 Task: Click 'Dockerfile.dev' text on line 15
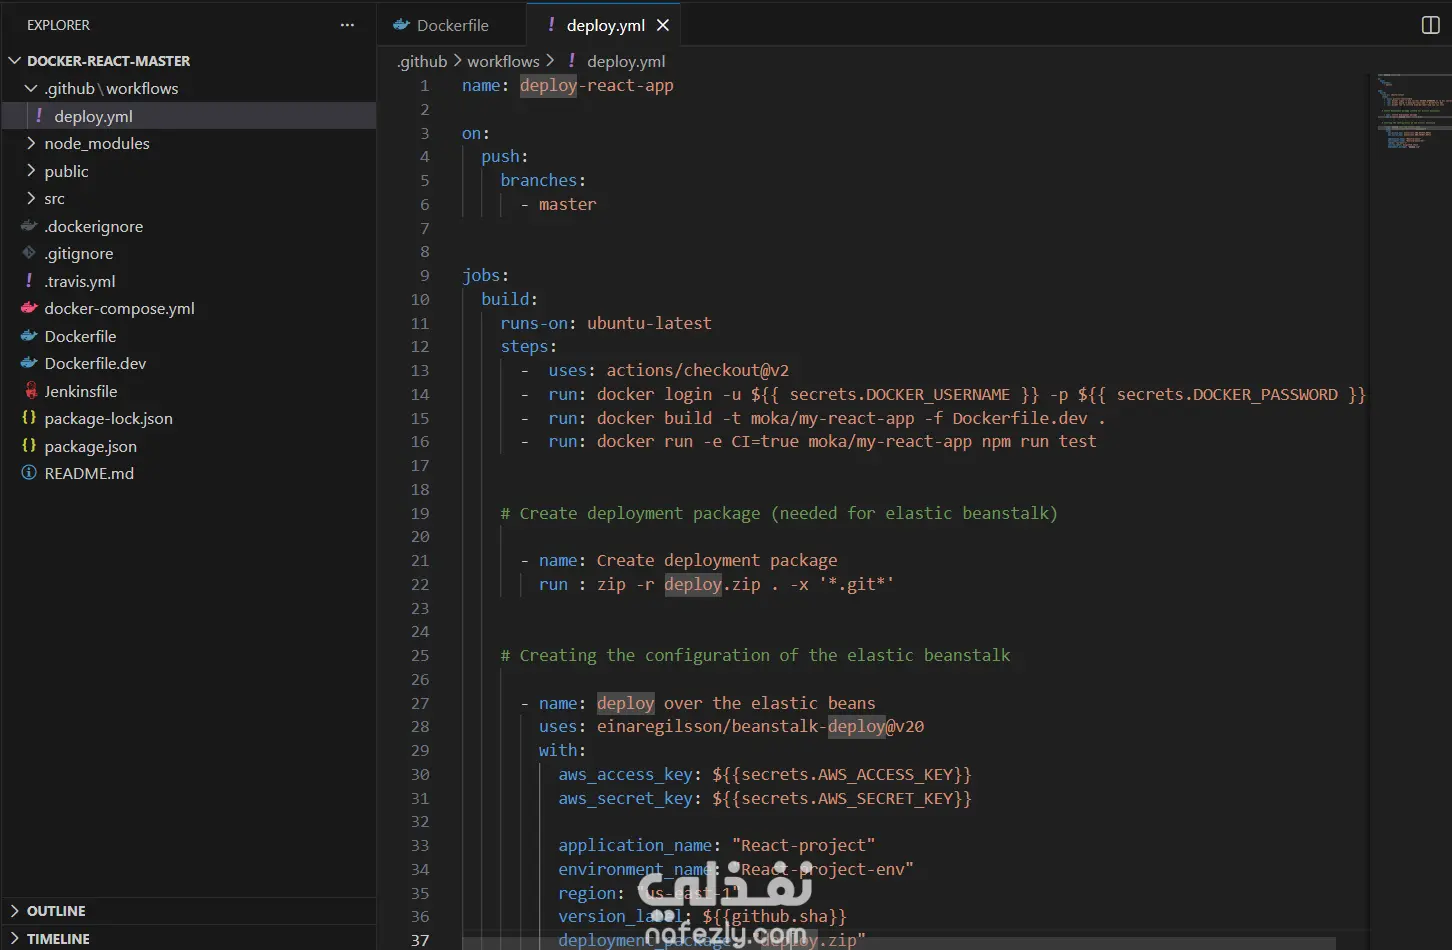pyautogui.click(x=1019, y=418)
